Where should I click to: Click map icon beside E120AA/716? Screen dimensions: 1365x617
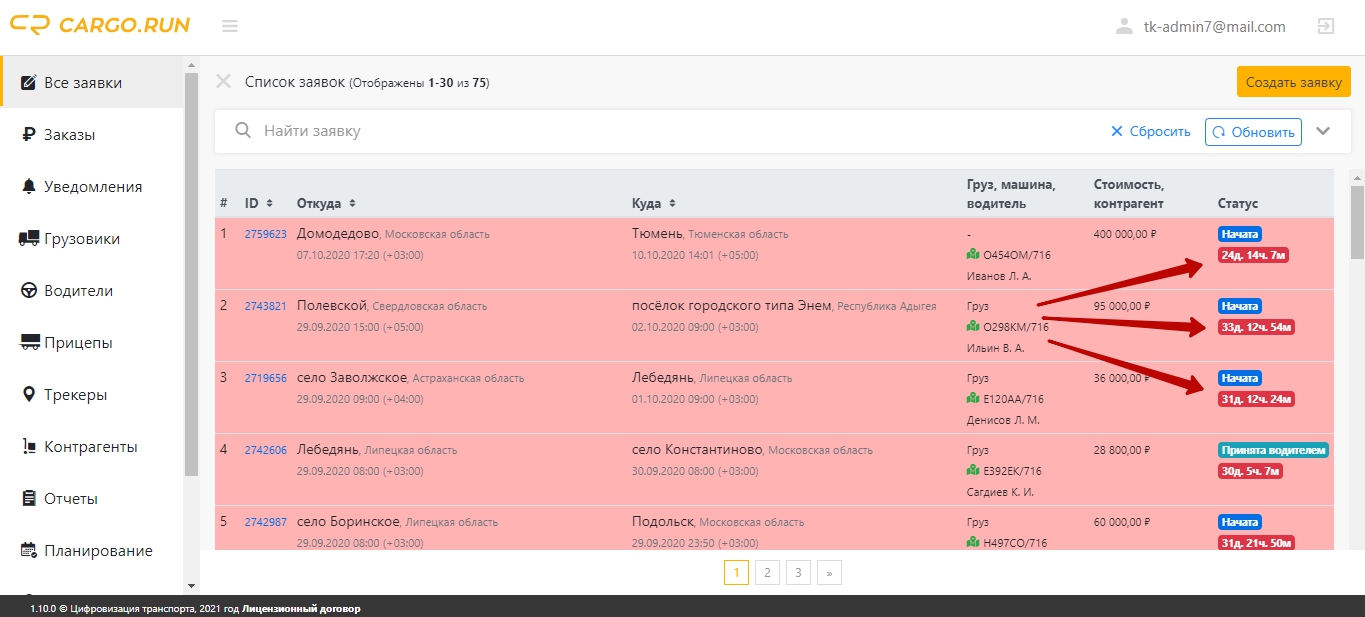coord(973,398)
